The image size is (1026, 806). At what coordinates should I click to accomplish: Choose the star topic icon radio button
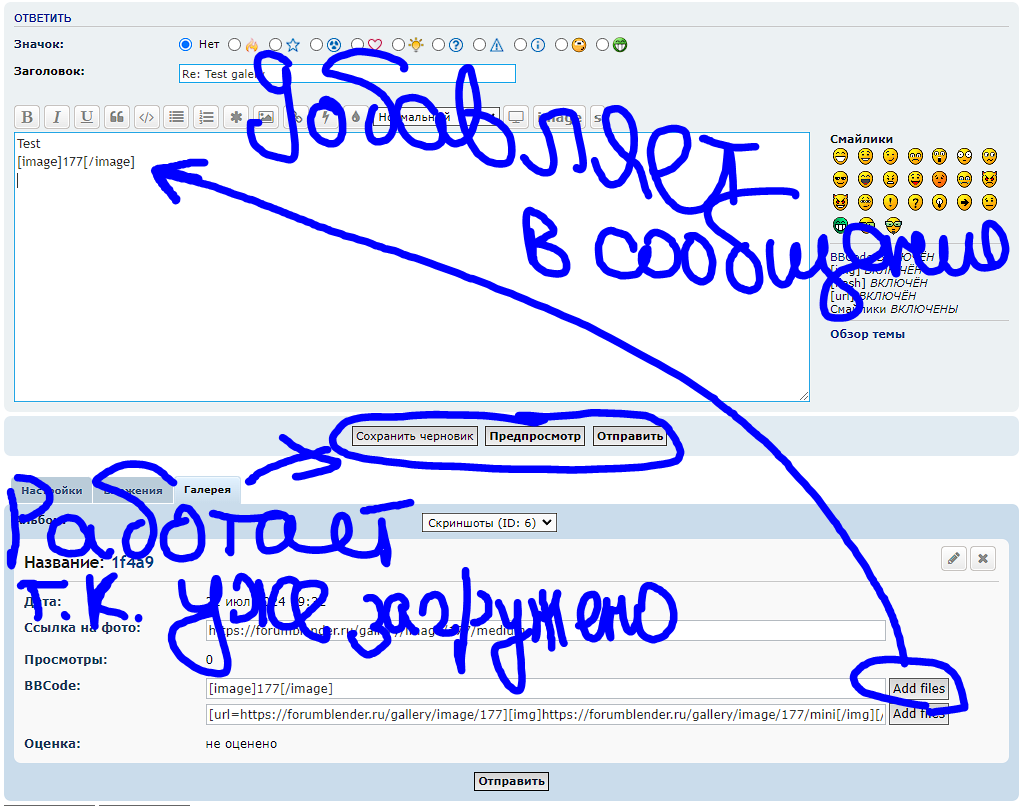276,44
